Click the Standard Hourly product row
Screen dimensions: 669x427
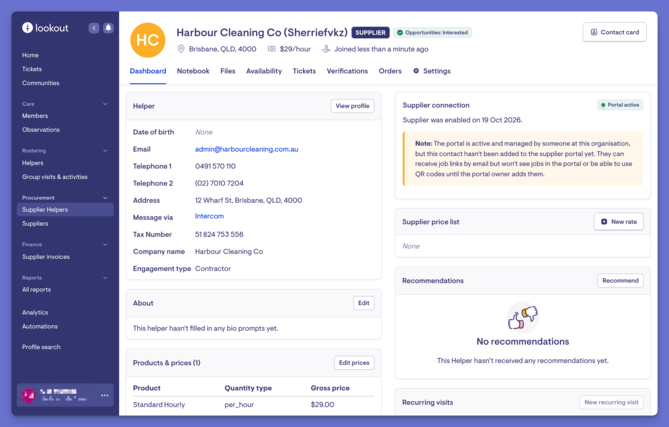pos(253,405)
